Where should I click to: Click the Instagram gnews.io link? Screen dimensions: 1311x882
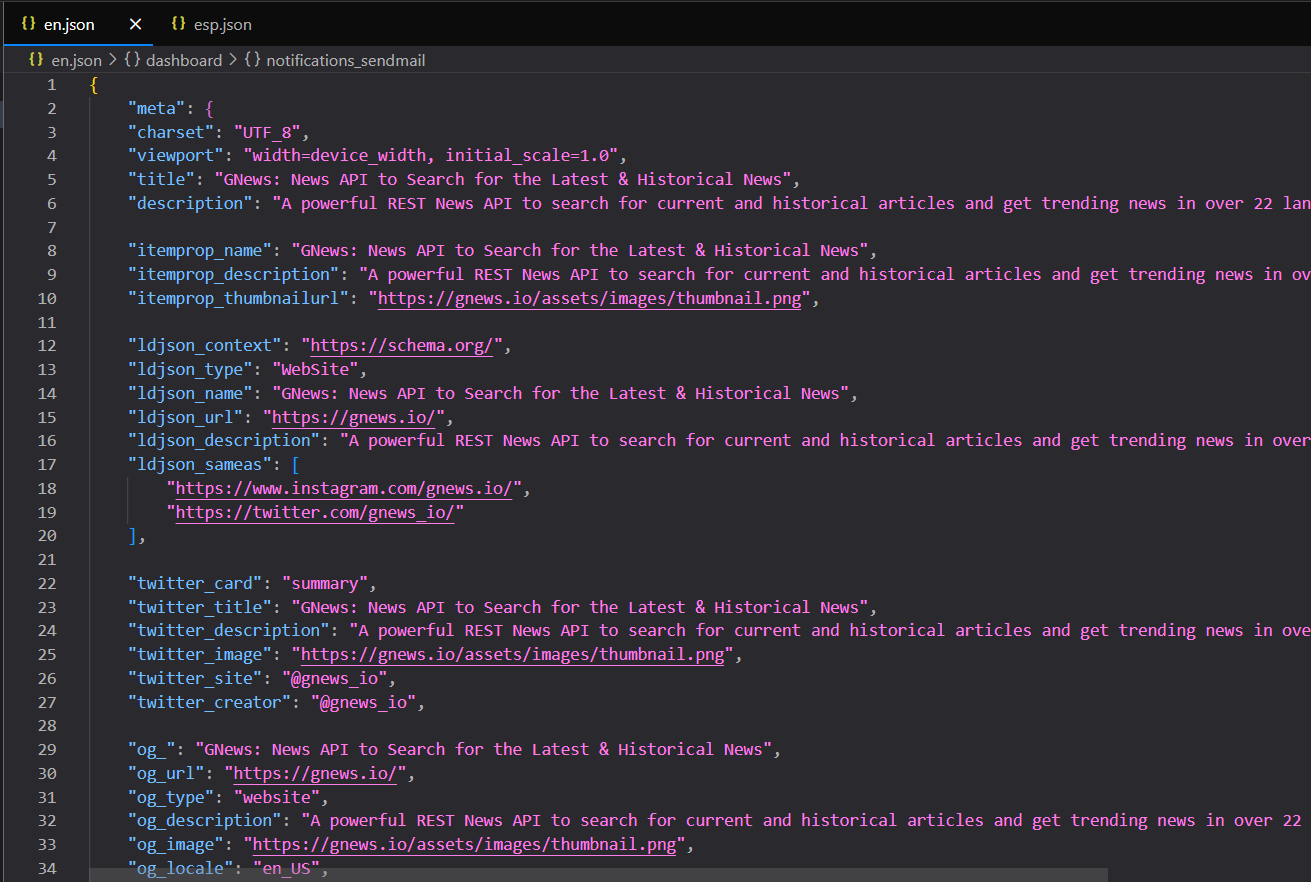tap(343, 488)
